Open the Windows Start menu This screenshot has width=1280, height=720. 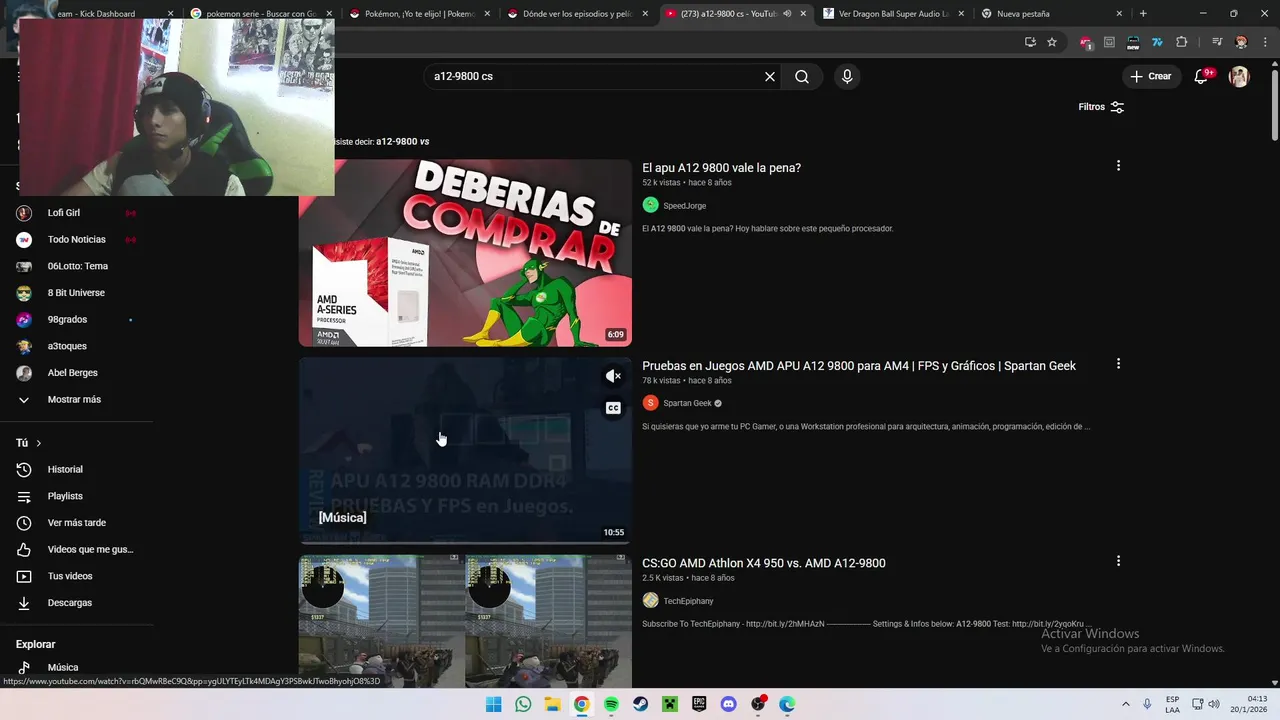pos(494,704)
